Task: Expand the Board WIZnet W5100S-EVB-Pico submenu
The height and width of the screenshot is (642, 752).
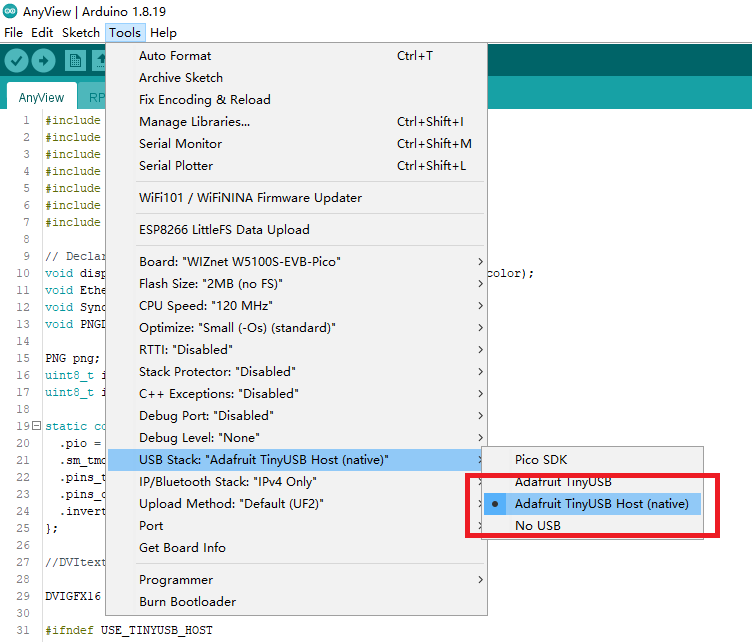Action: [x=296, y=262]
